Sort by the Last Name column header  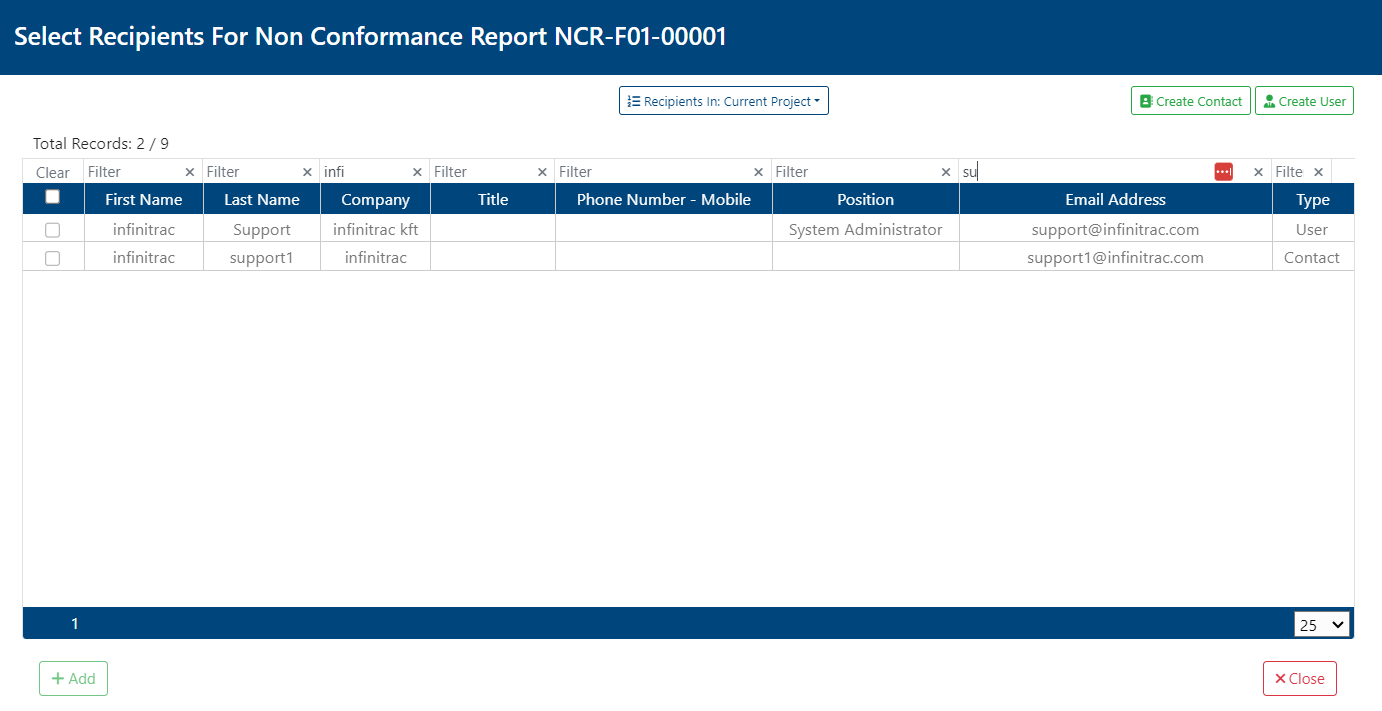pyautogui.click(x=262, y=199)
